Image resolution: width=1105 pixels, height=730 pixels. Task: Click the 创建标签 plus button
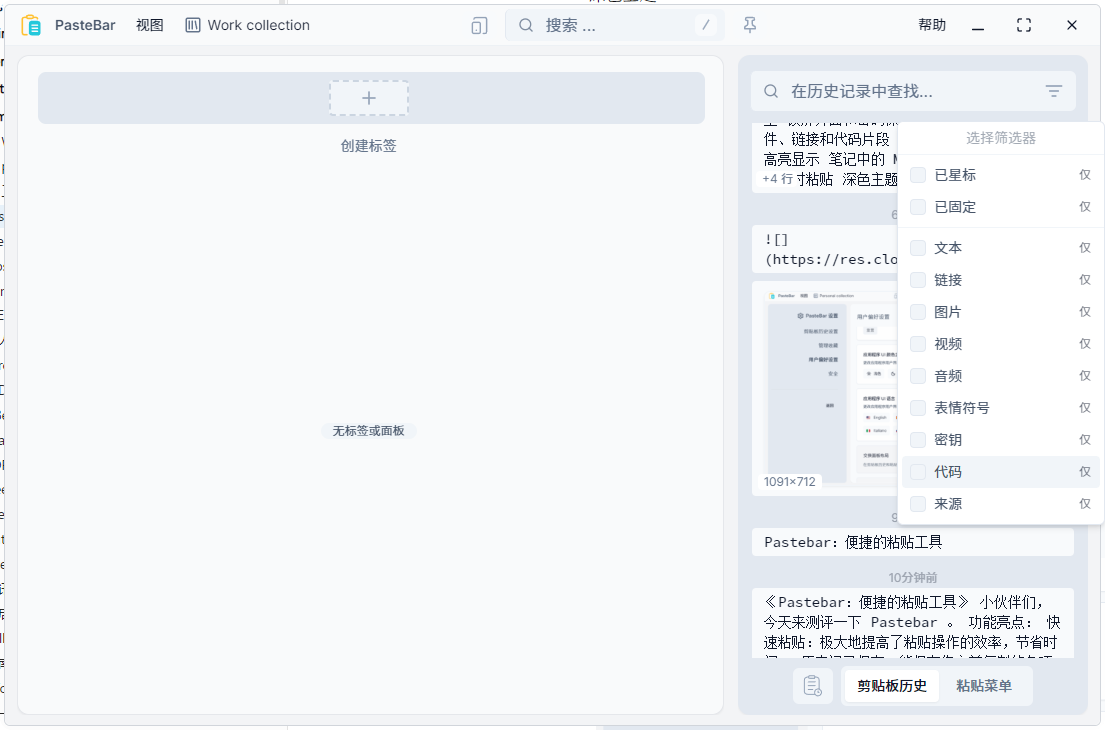(369, 98)
